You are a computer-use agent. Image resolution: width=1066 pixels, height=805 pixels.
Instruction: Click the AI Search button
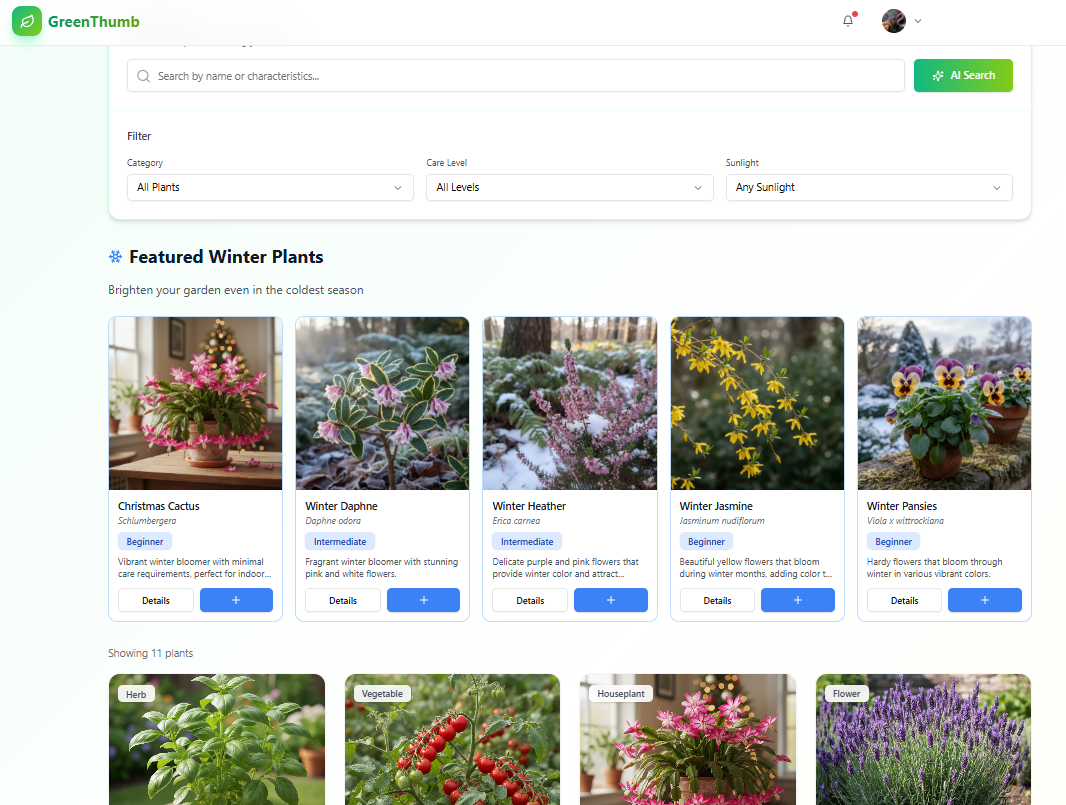(x=962, y=75)
